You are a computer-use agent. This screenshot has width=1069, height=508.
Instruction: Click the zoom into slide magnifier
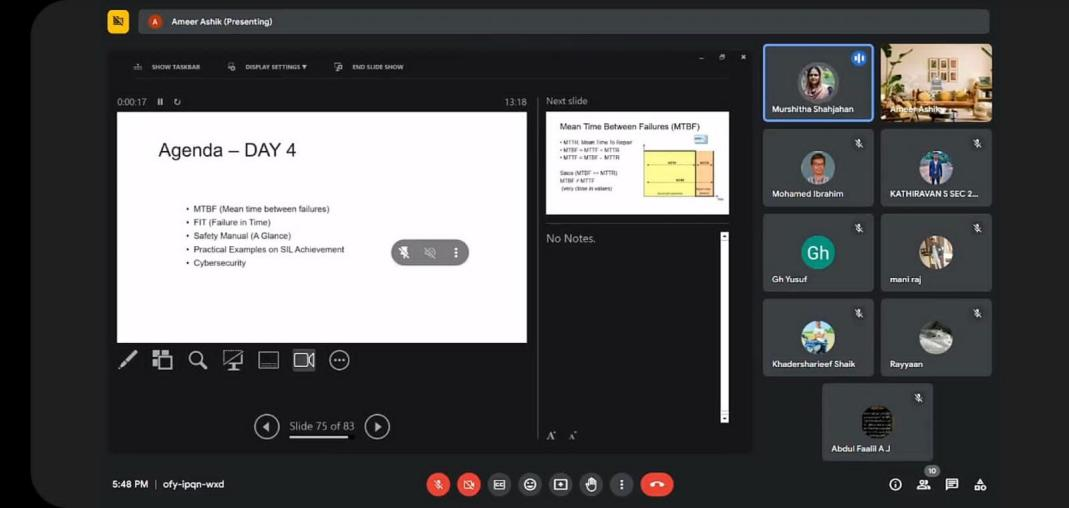(198, 360)
